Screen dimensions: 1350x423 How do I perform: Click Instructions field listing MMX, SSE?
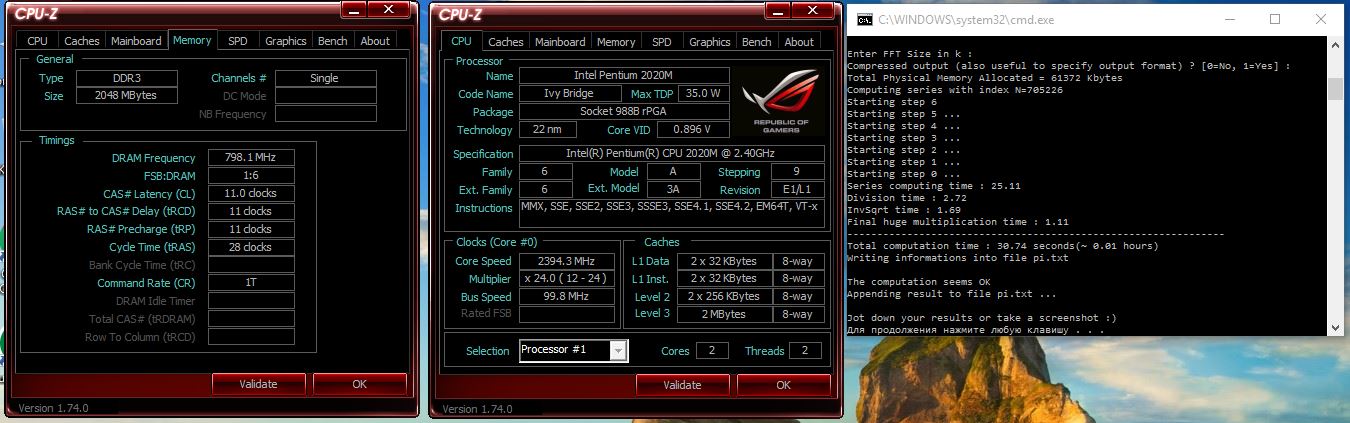tap(672, 213)
